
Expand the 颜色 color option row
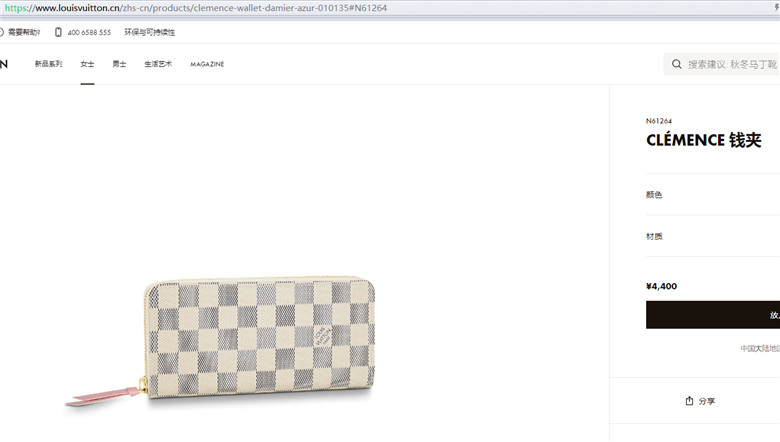pyautogui.click(x=713, y=194)
